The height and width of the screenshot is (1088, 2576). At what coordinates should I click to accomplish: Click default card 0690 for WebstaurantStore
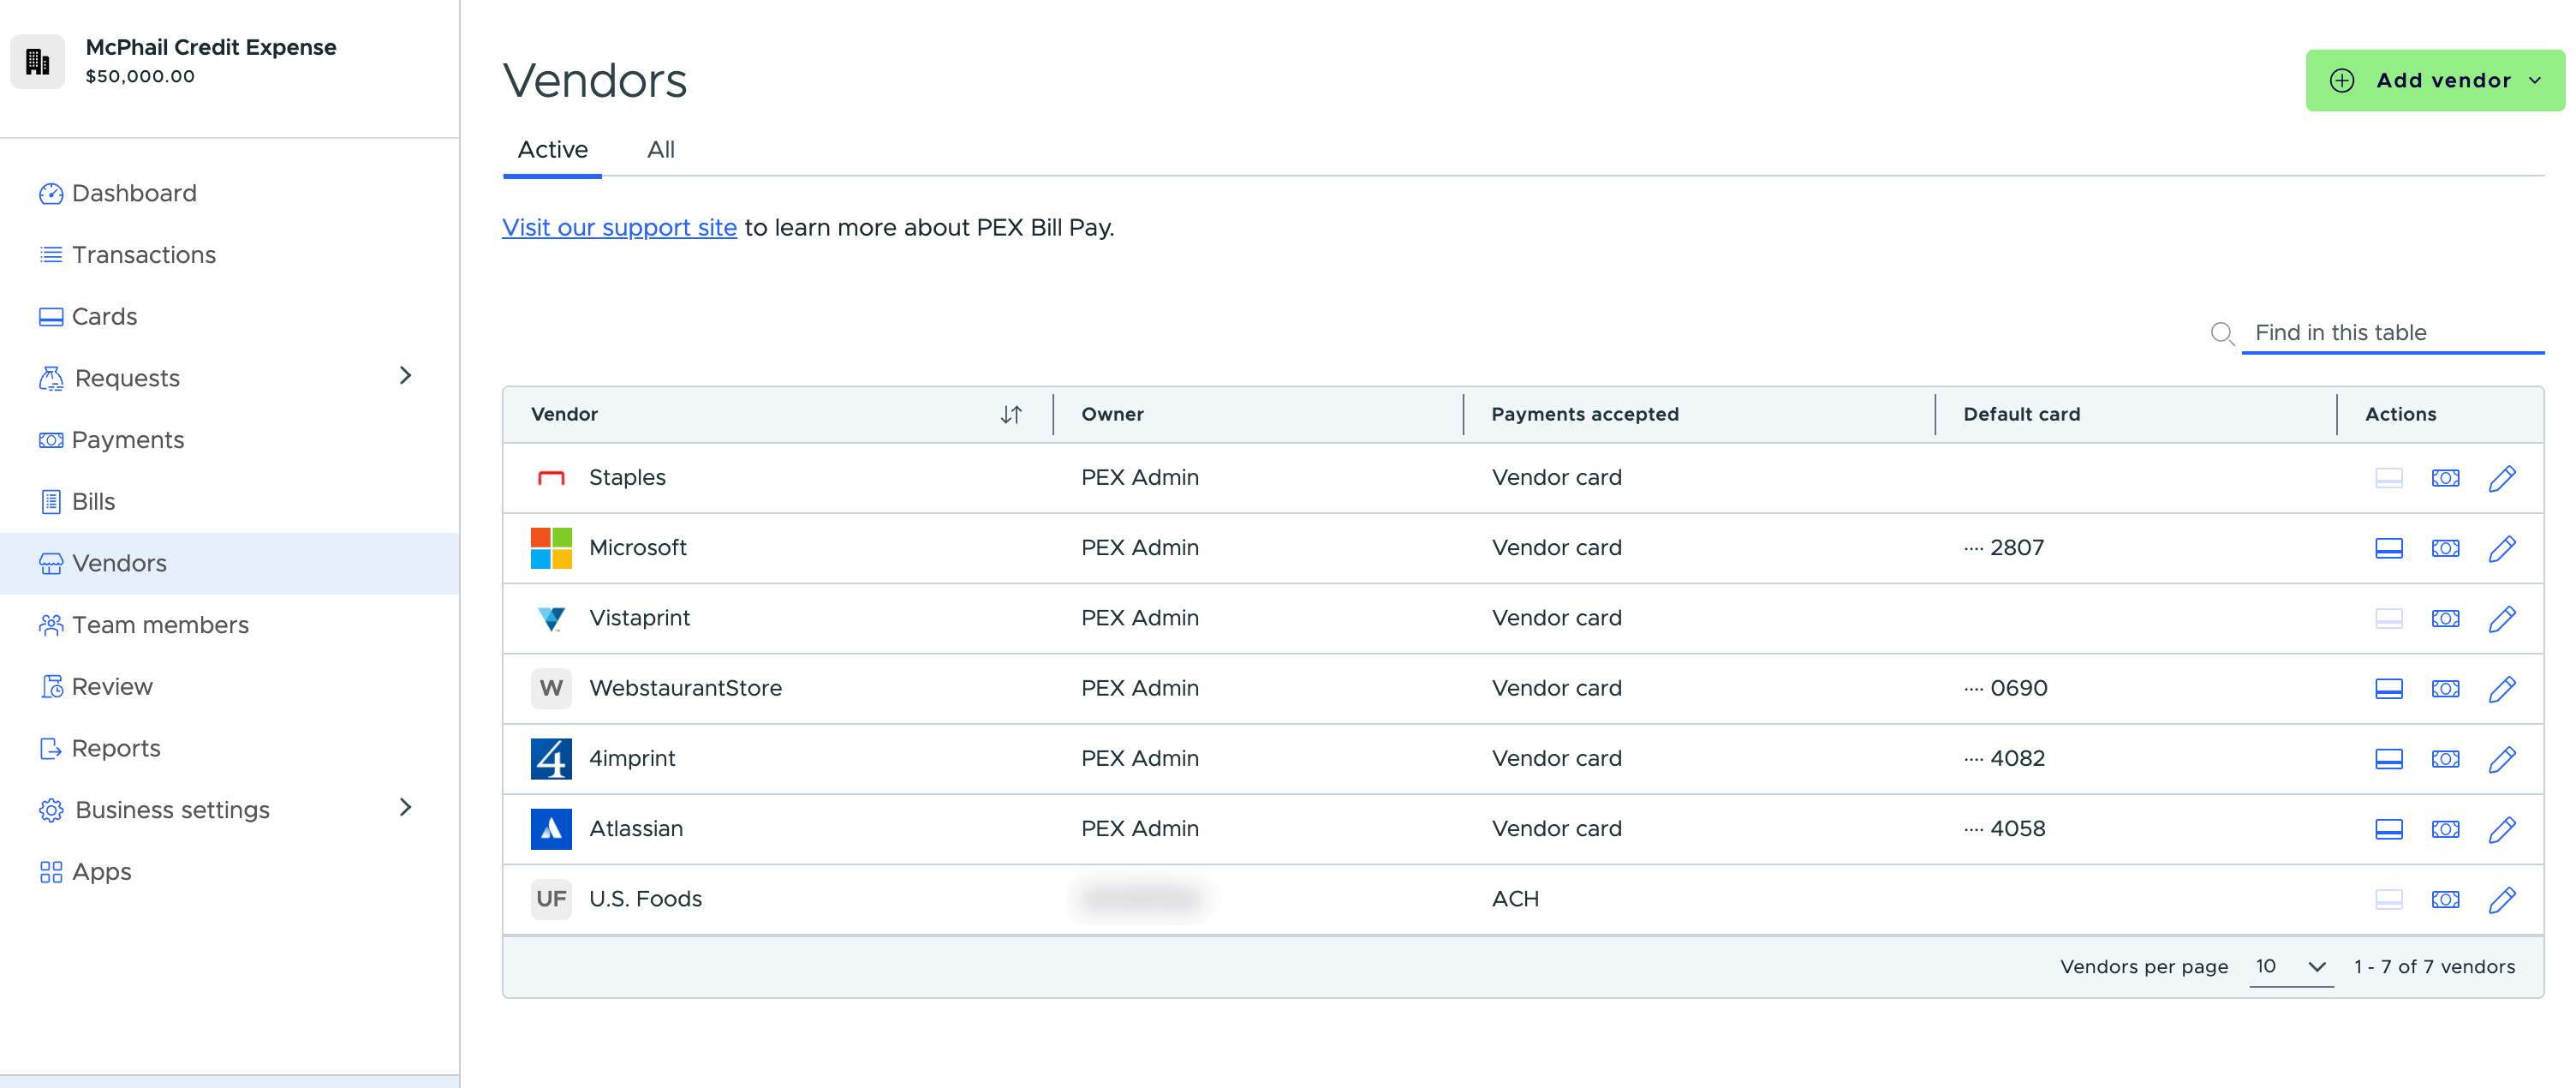click(x=2005, y=688)
